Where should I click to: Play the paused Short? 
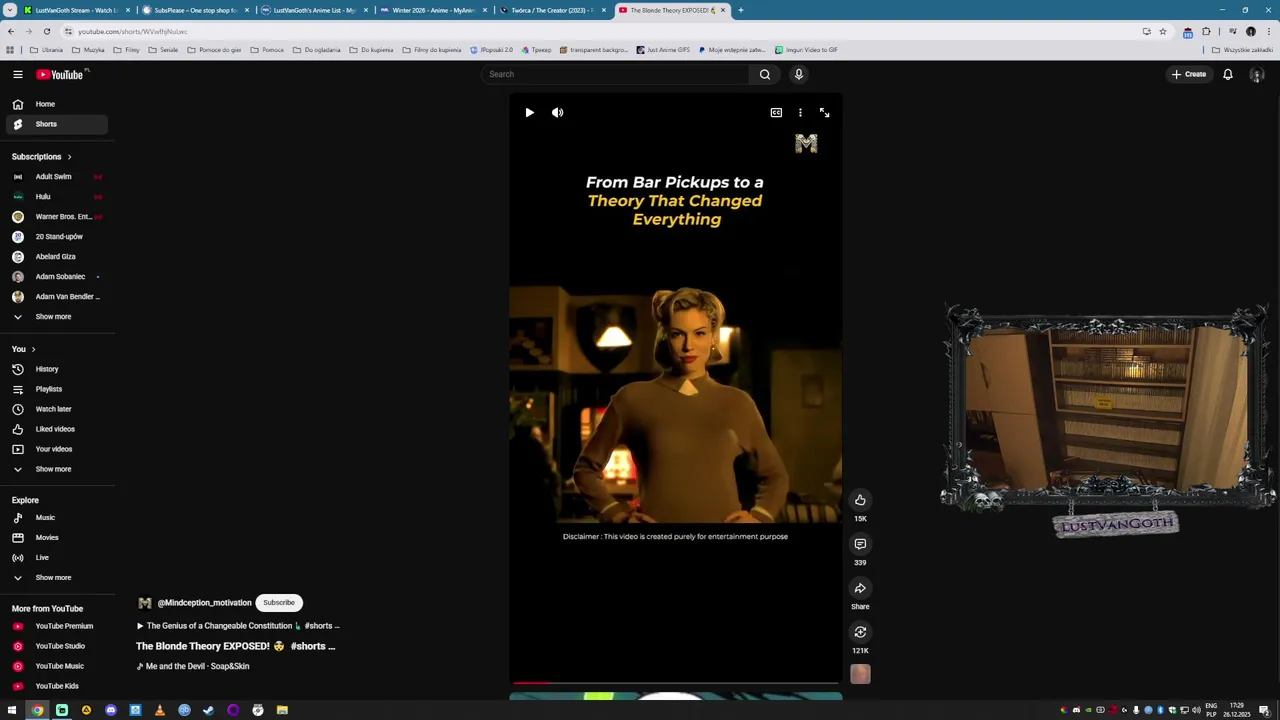[x=529, y=113]
